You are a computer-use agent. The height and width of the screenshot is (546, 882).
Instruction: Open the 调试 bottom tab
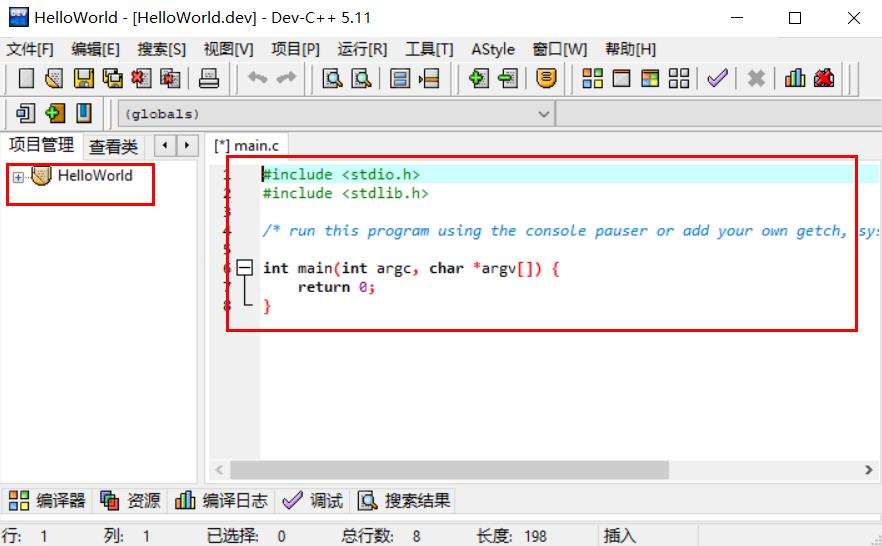coord(312,500)
